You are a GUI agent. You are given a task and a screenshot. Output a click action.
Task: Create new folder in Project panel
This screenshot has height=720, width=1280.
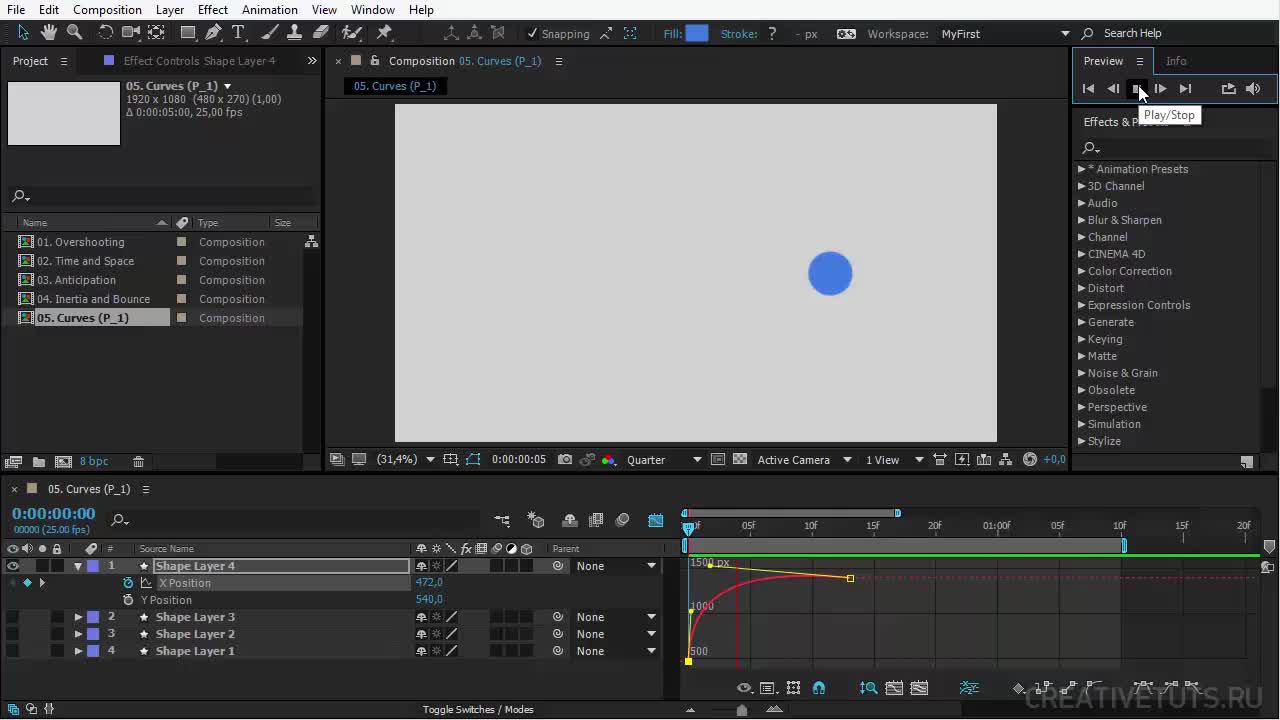pyautogui.click(x=38, y=461)
